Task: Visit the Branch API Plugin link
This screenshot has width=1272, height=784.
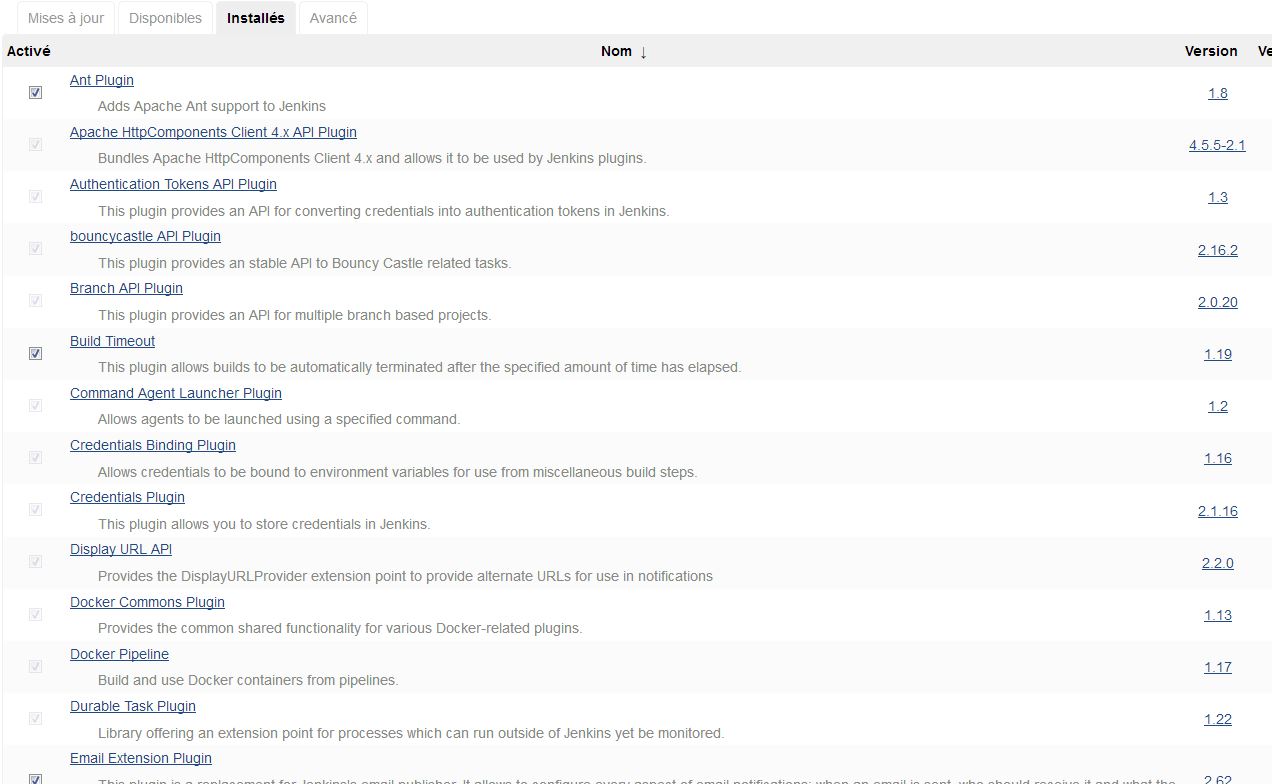Action: click(126, 288)
